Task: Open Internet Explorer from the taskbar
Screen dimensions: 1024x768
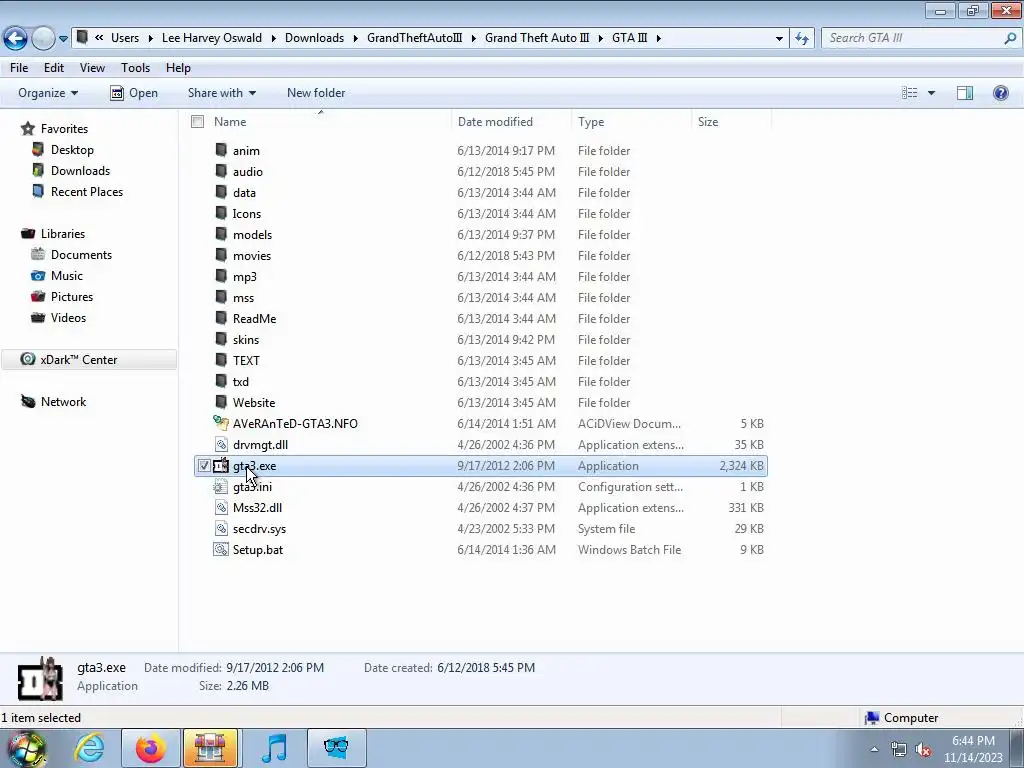Action: [x=89, y=748]
